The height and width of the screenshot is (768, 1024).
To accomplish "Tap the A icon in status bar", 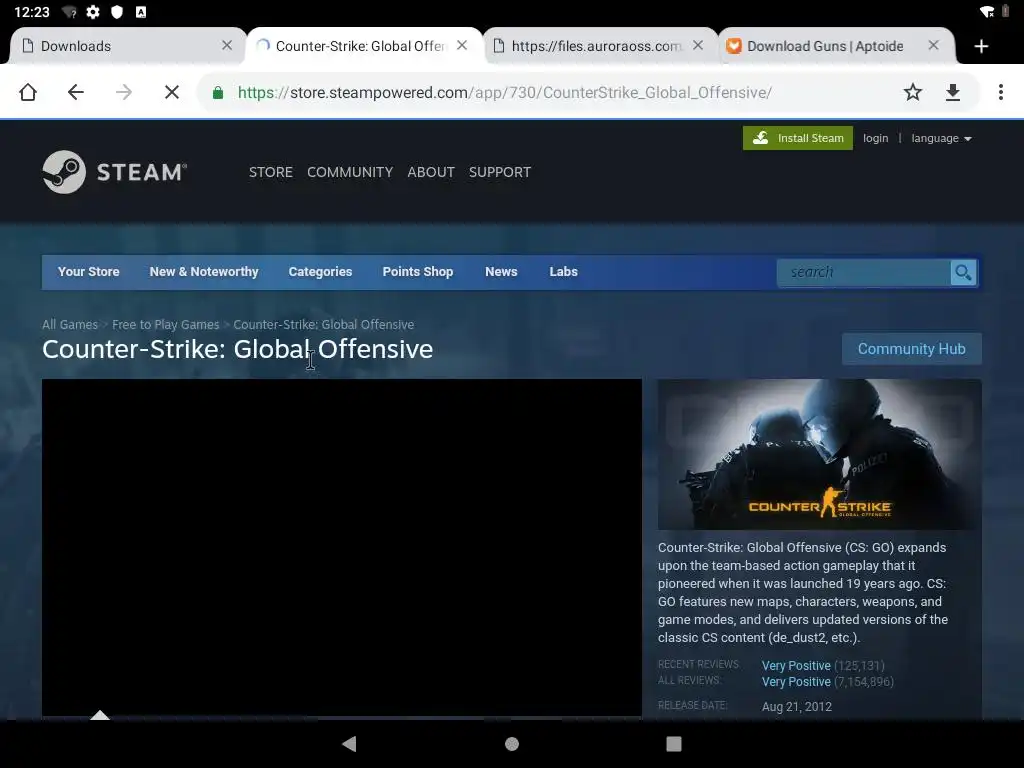I will pyautogui.click(x=140, y=12).
